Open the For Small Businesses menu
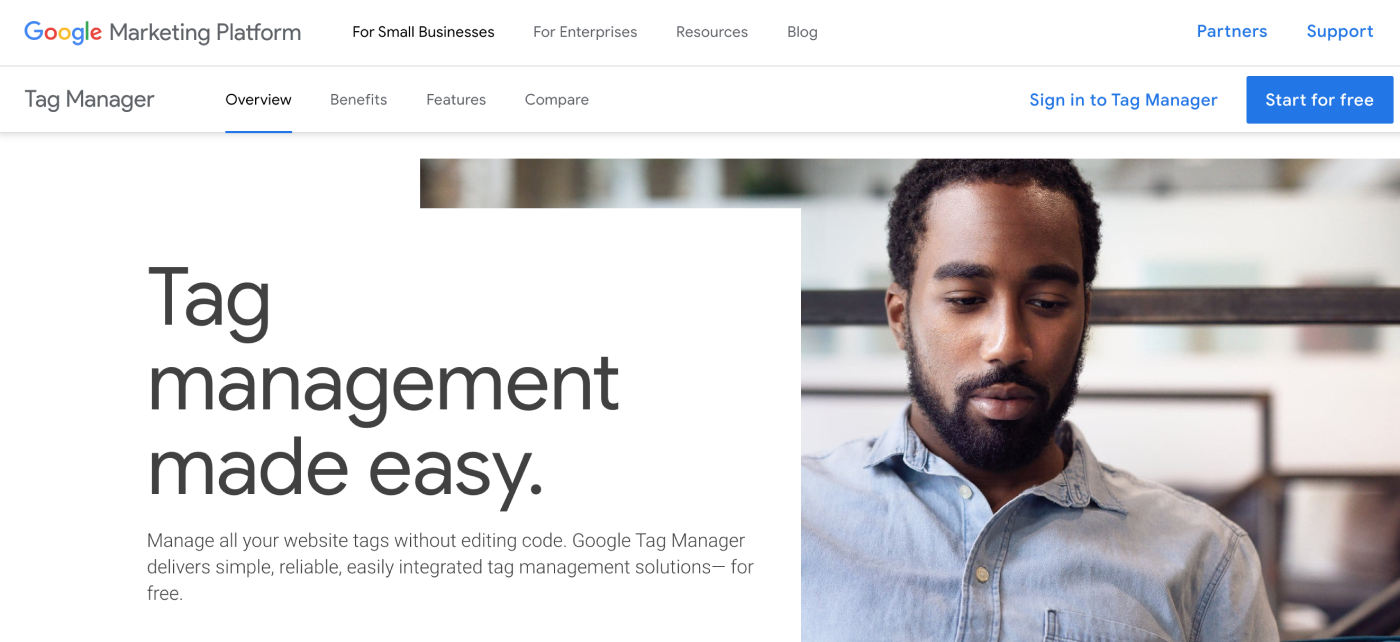1400x642 pixels. coord(423,32)
